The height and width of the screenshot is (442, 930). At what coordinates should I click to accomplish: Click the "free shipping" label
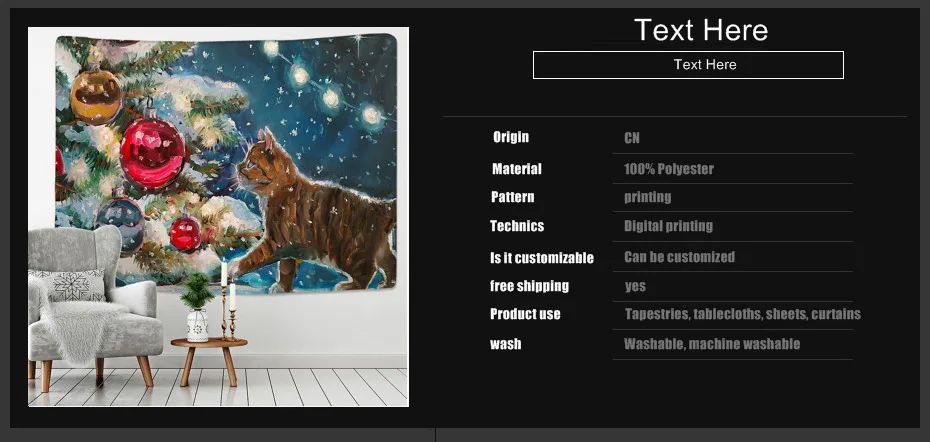(x=529, y=286)
